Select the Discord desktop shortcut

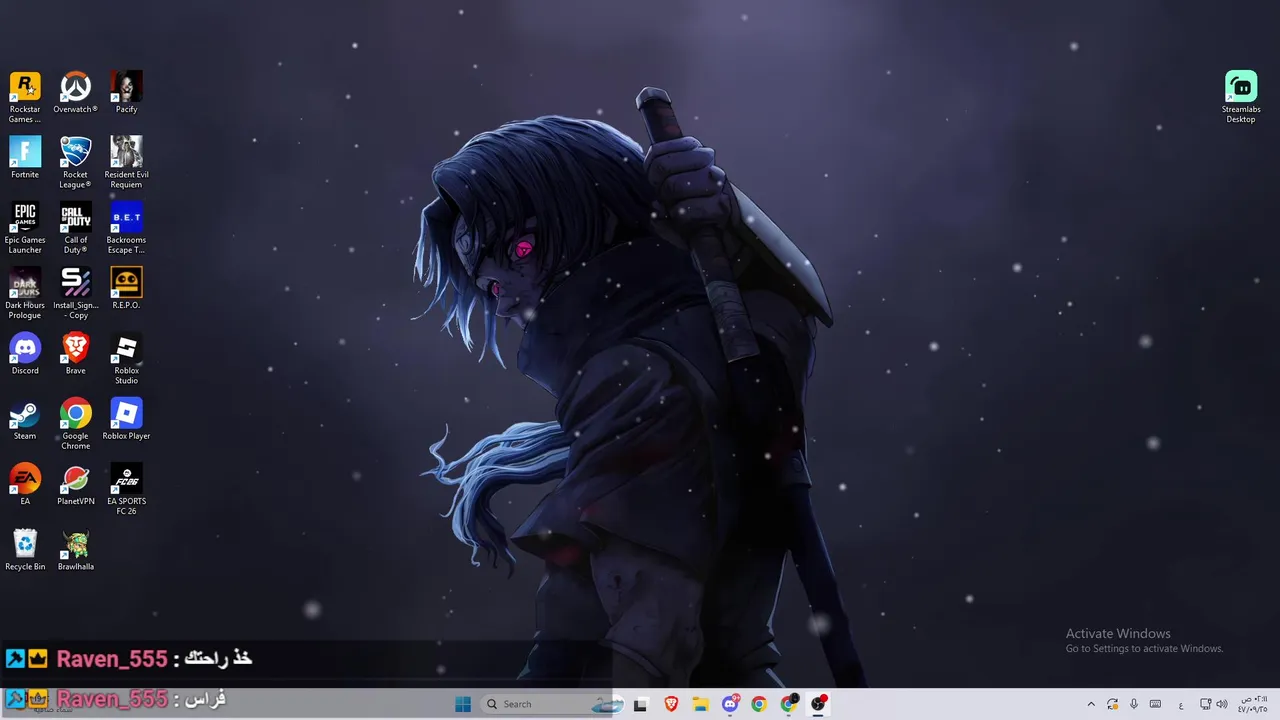[25, 354]
